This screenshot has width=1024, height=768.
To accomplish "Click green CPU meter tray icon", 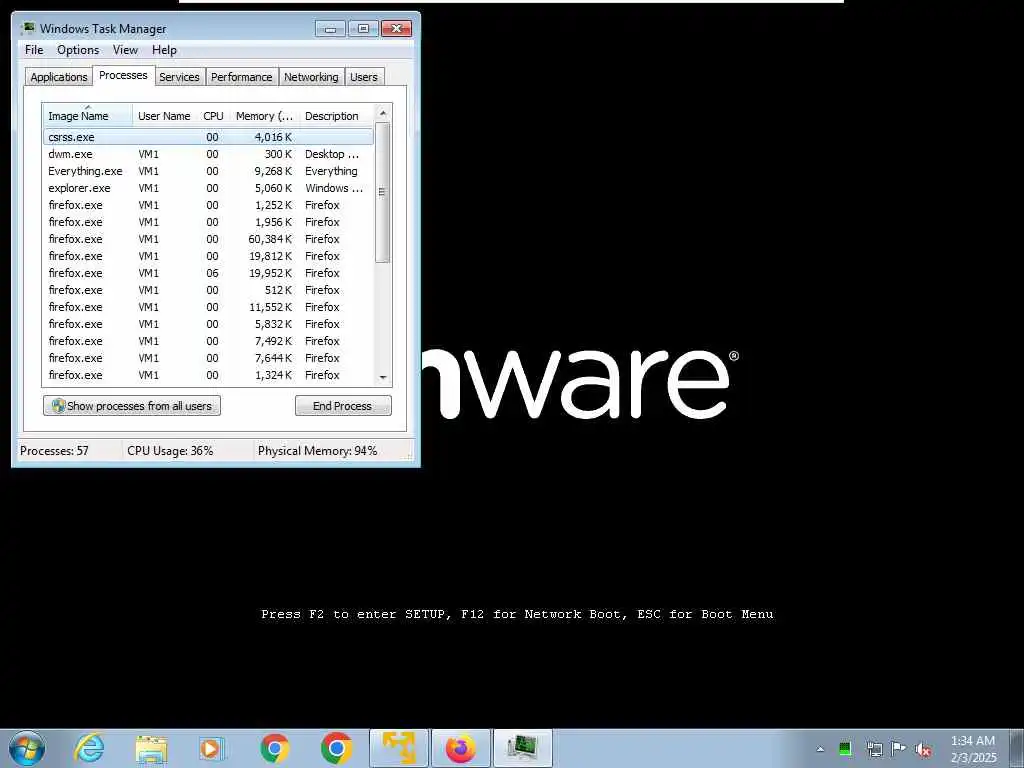I will [x=845, y=749].
